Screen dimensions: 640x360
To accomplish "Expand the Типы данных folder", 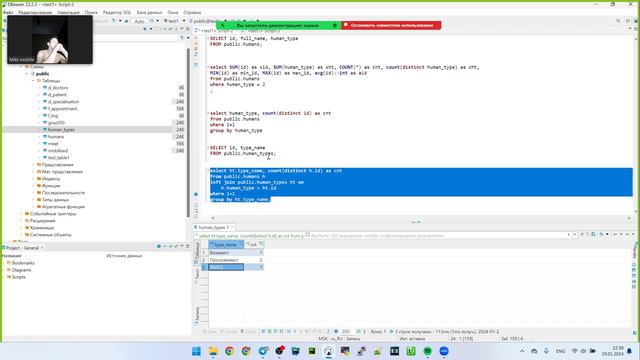I will 33,200.
